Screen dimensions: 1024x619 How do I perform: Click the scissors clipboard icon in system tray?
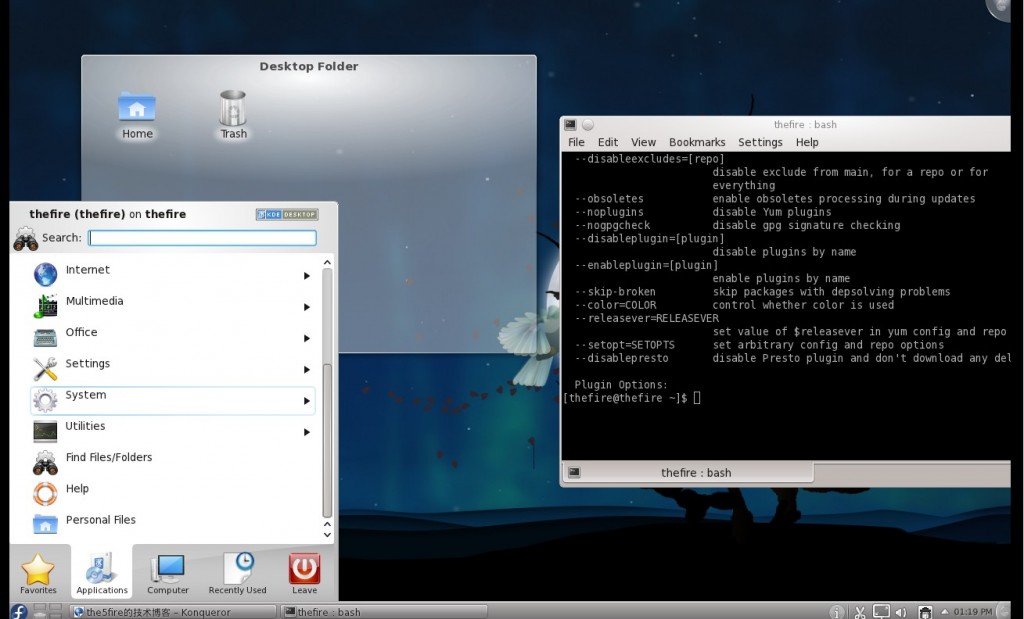(859, 612)
